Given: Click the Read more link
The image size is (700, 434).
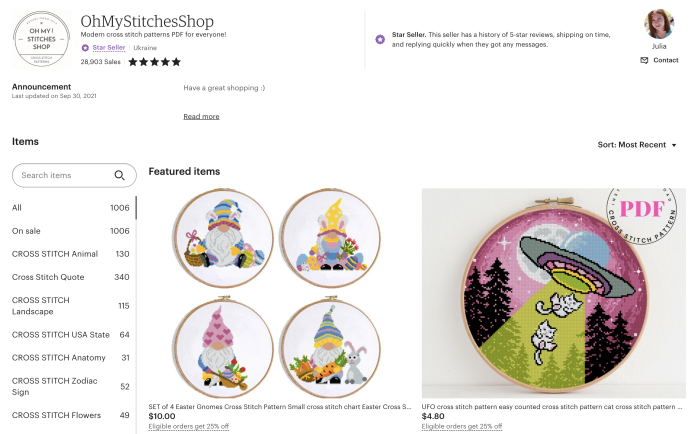Looking at the screenshot, I should click(x=201, y=117).
